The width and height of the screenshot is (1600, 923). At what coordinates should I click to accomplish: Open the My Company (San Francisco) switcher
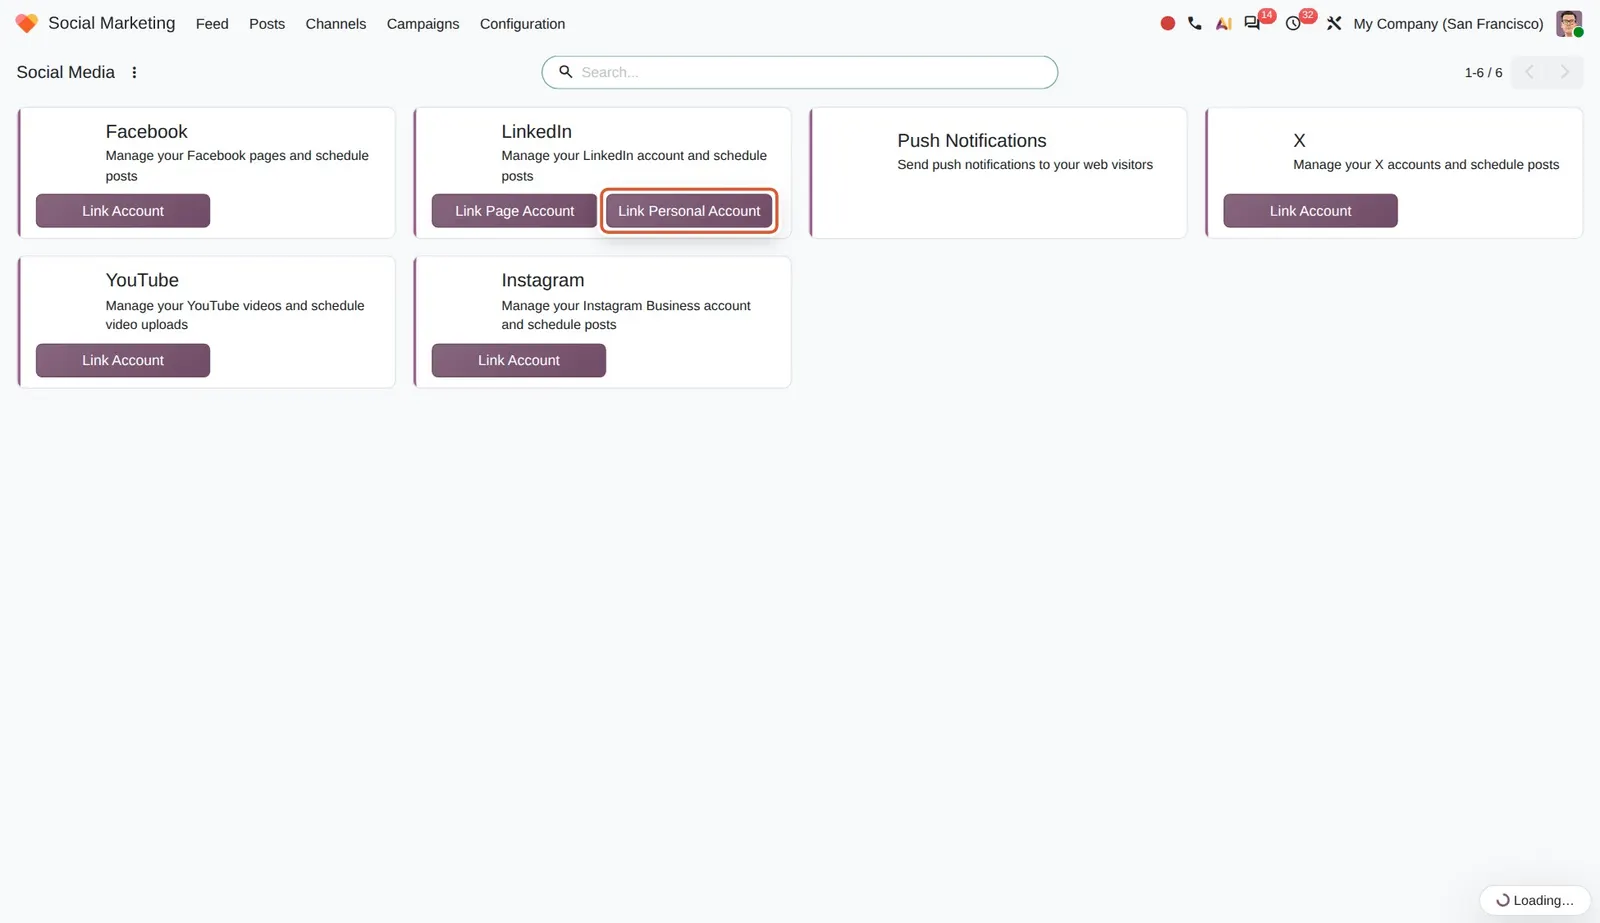1448,24
